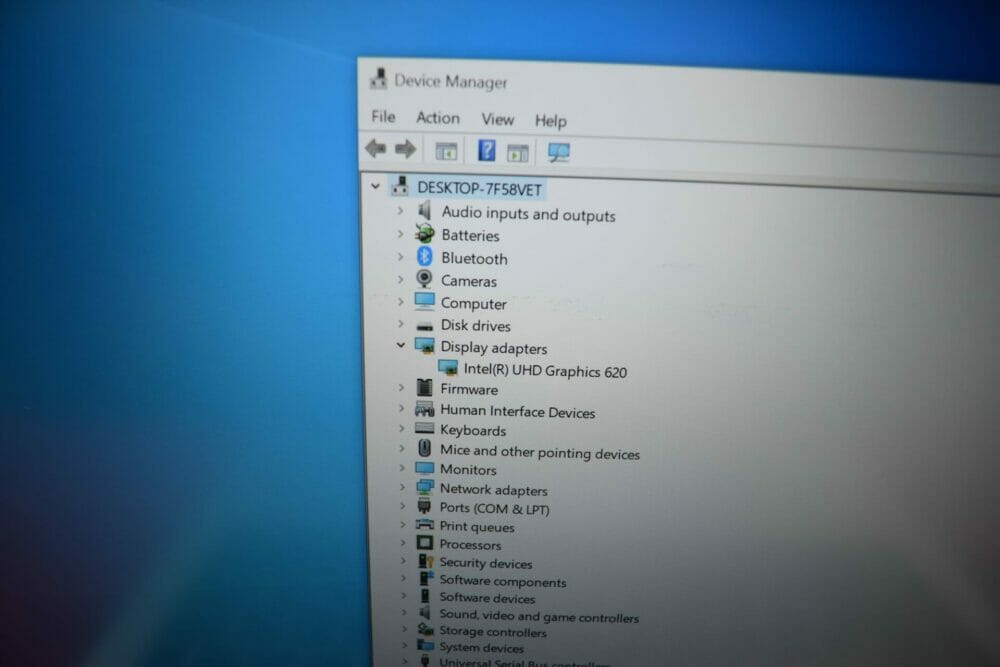Select the "Intel(R) UHD Graphics 620" device text
The height and width of the screenshot is (667, 1000).
click(x=545, y=370)
